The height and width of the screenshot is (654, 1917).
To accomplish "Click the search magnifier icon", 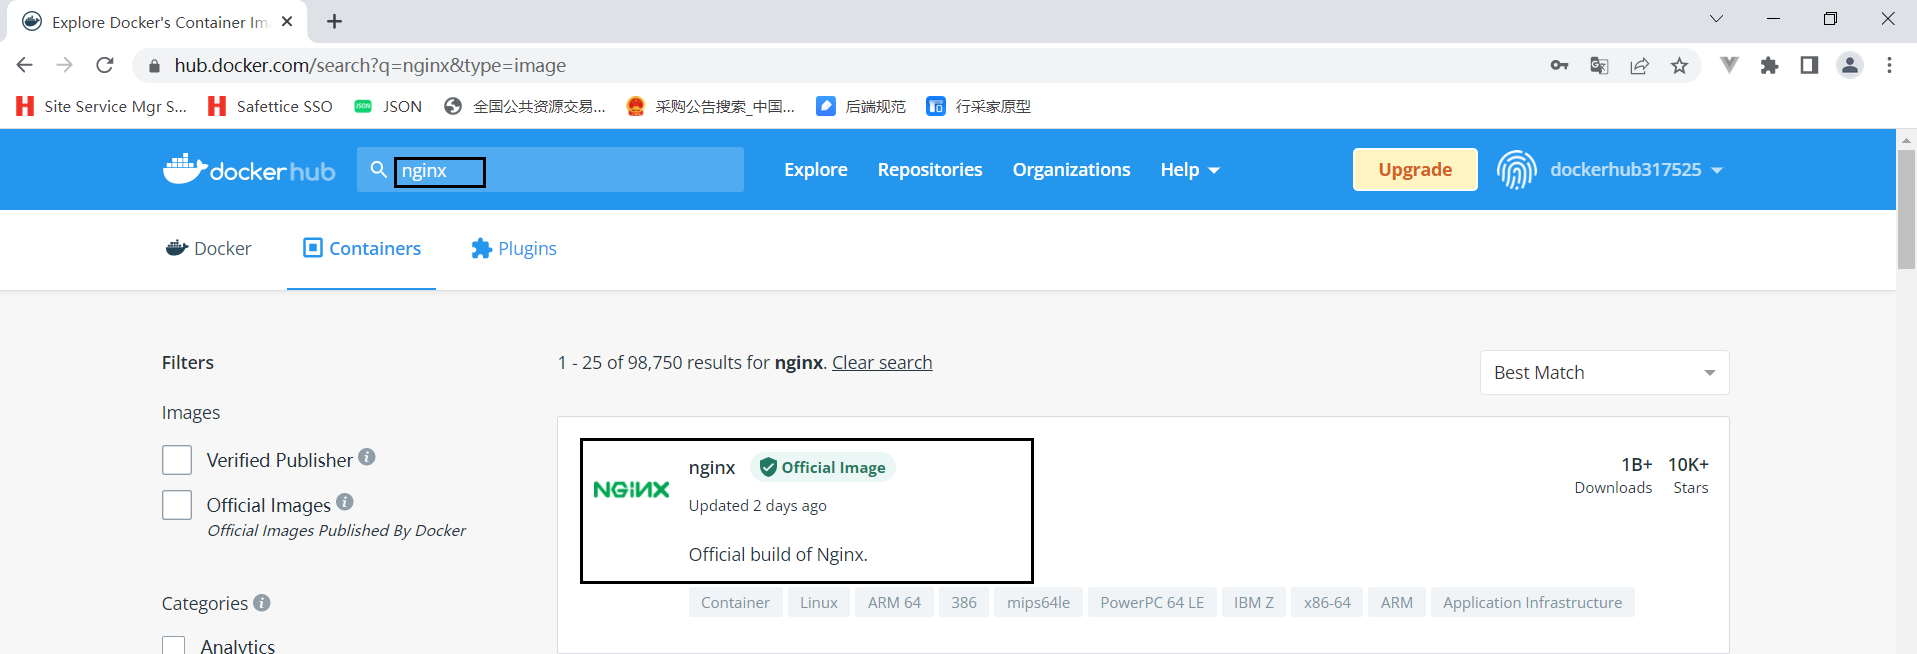I will pyautogui.click(x=378, y=170).
